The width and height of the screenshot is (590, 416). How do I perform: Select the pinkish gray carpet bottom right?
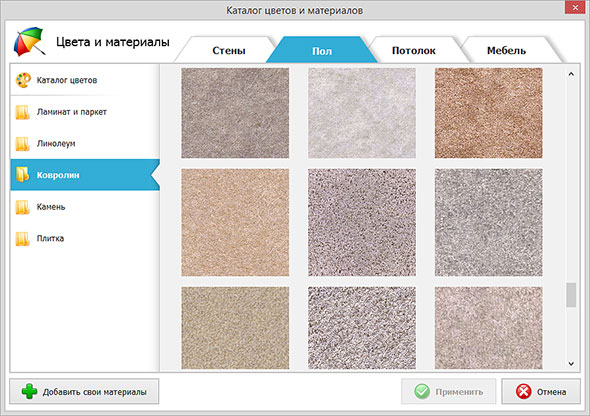tap(488, 328)
